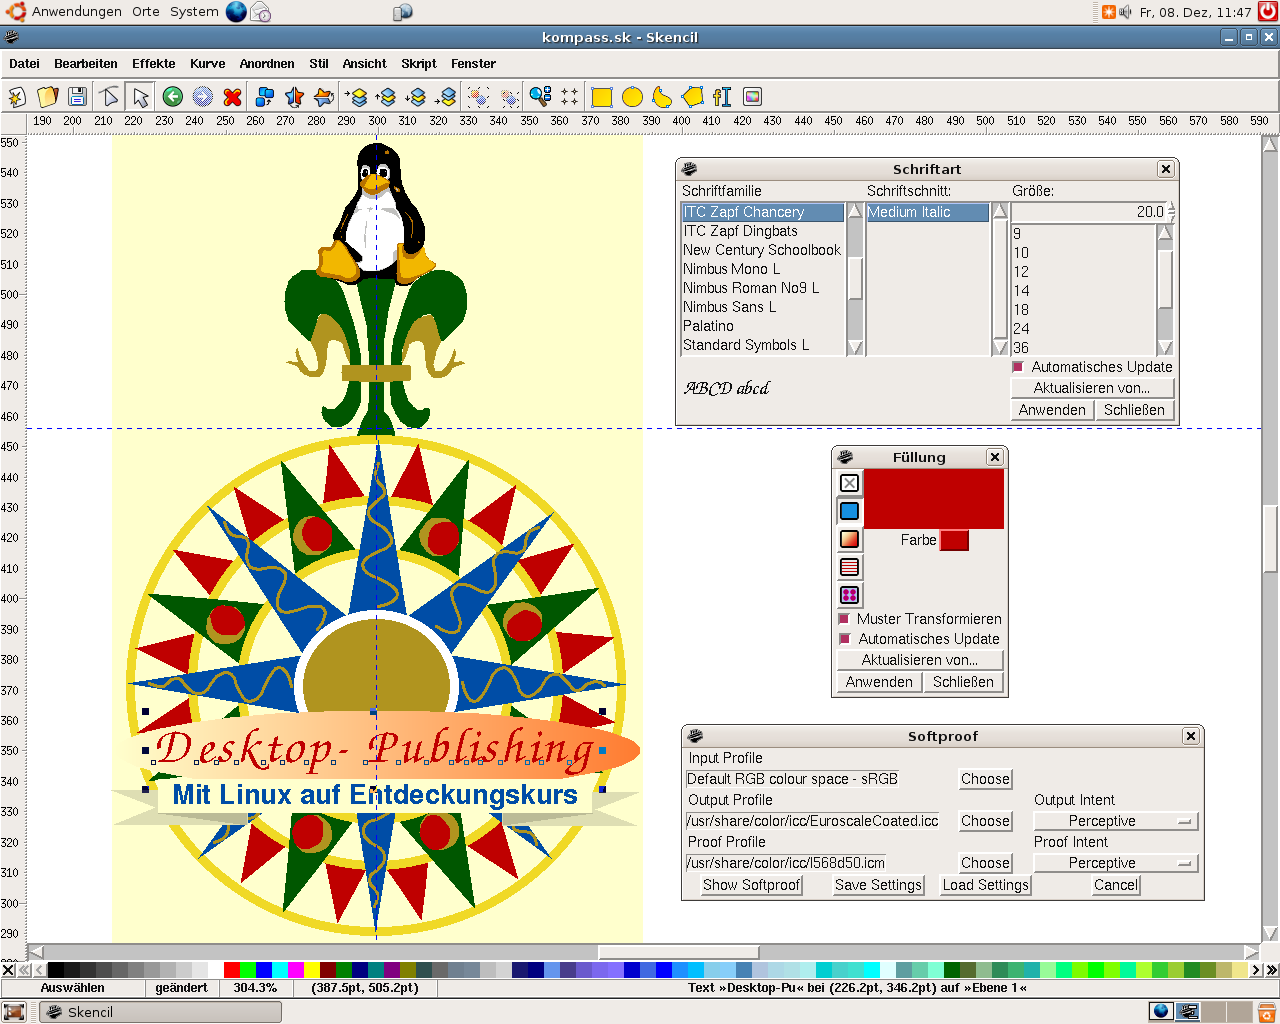1280x1024 pixels.
Task: Choose the Output Profile file
Action: [985, 821]
